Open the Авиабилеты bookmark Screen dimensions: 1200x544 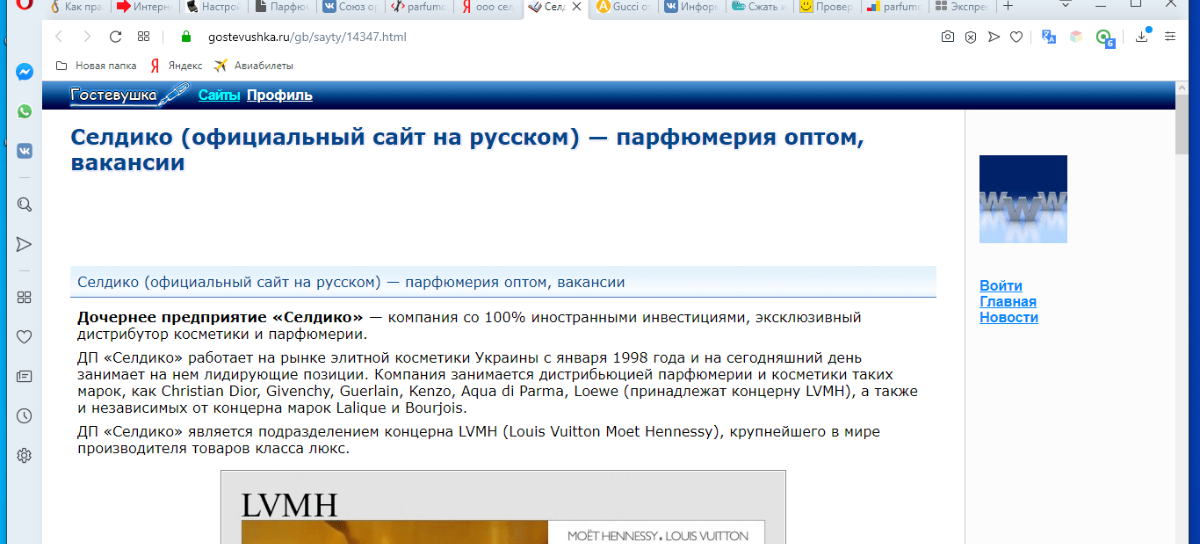pyautogui.click(x=254, y=66)
